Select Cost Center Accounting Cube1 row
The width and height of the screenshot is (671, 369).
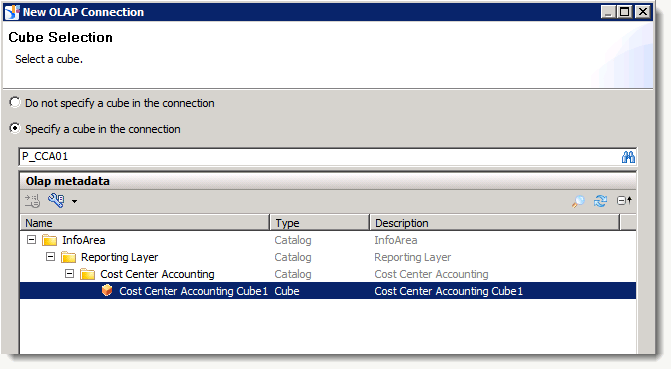(328, 291)
